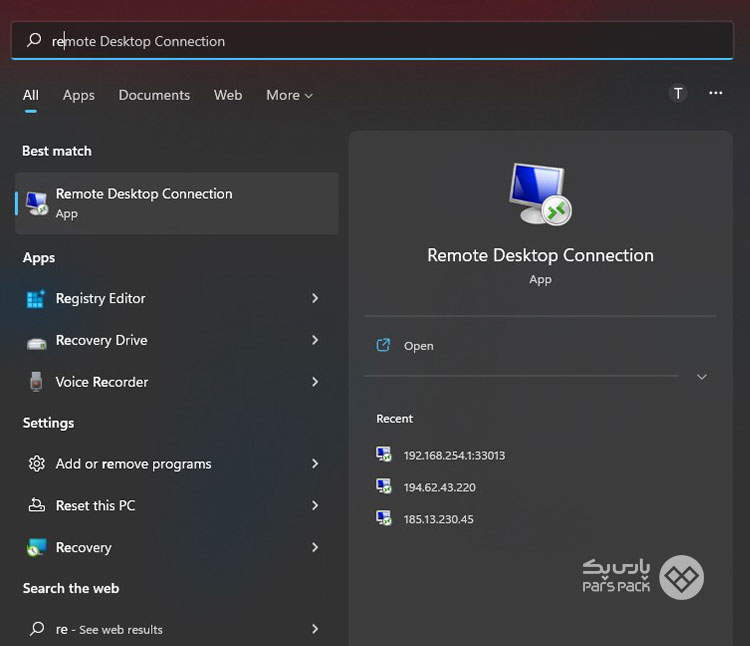Click the Reset this PC icon
The width and height of the screenshot is (750, 646).
[x=37, y=505]
